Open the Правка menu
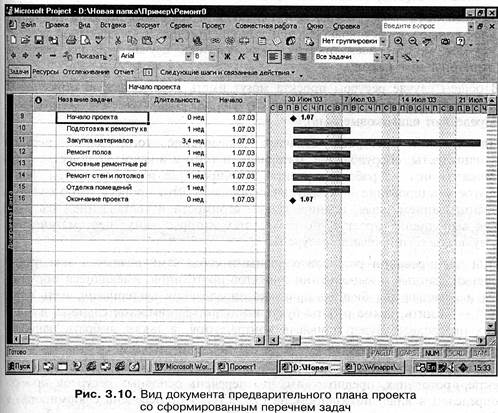 coord(57,25)
